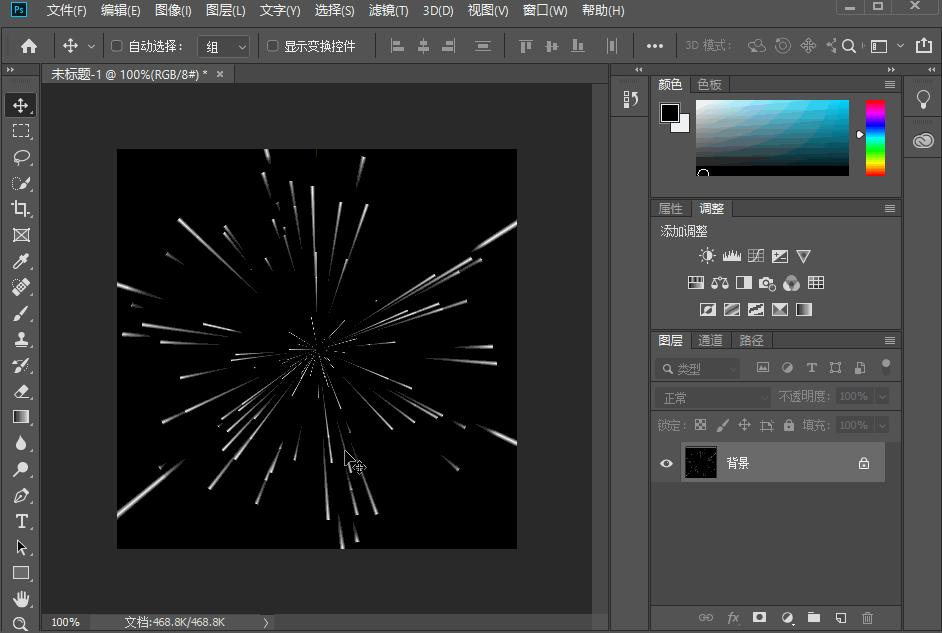Click the Home button in options bar
Viewport: 942px width, 633px height.
point(29,46)
